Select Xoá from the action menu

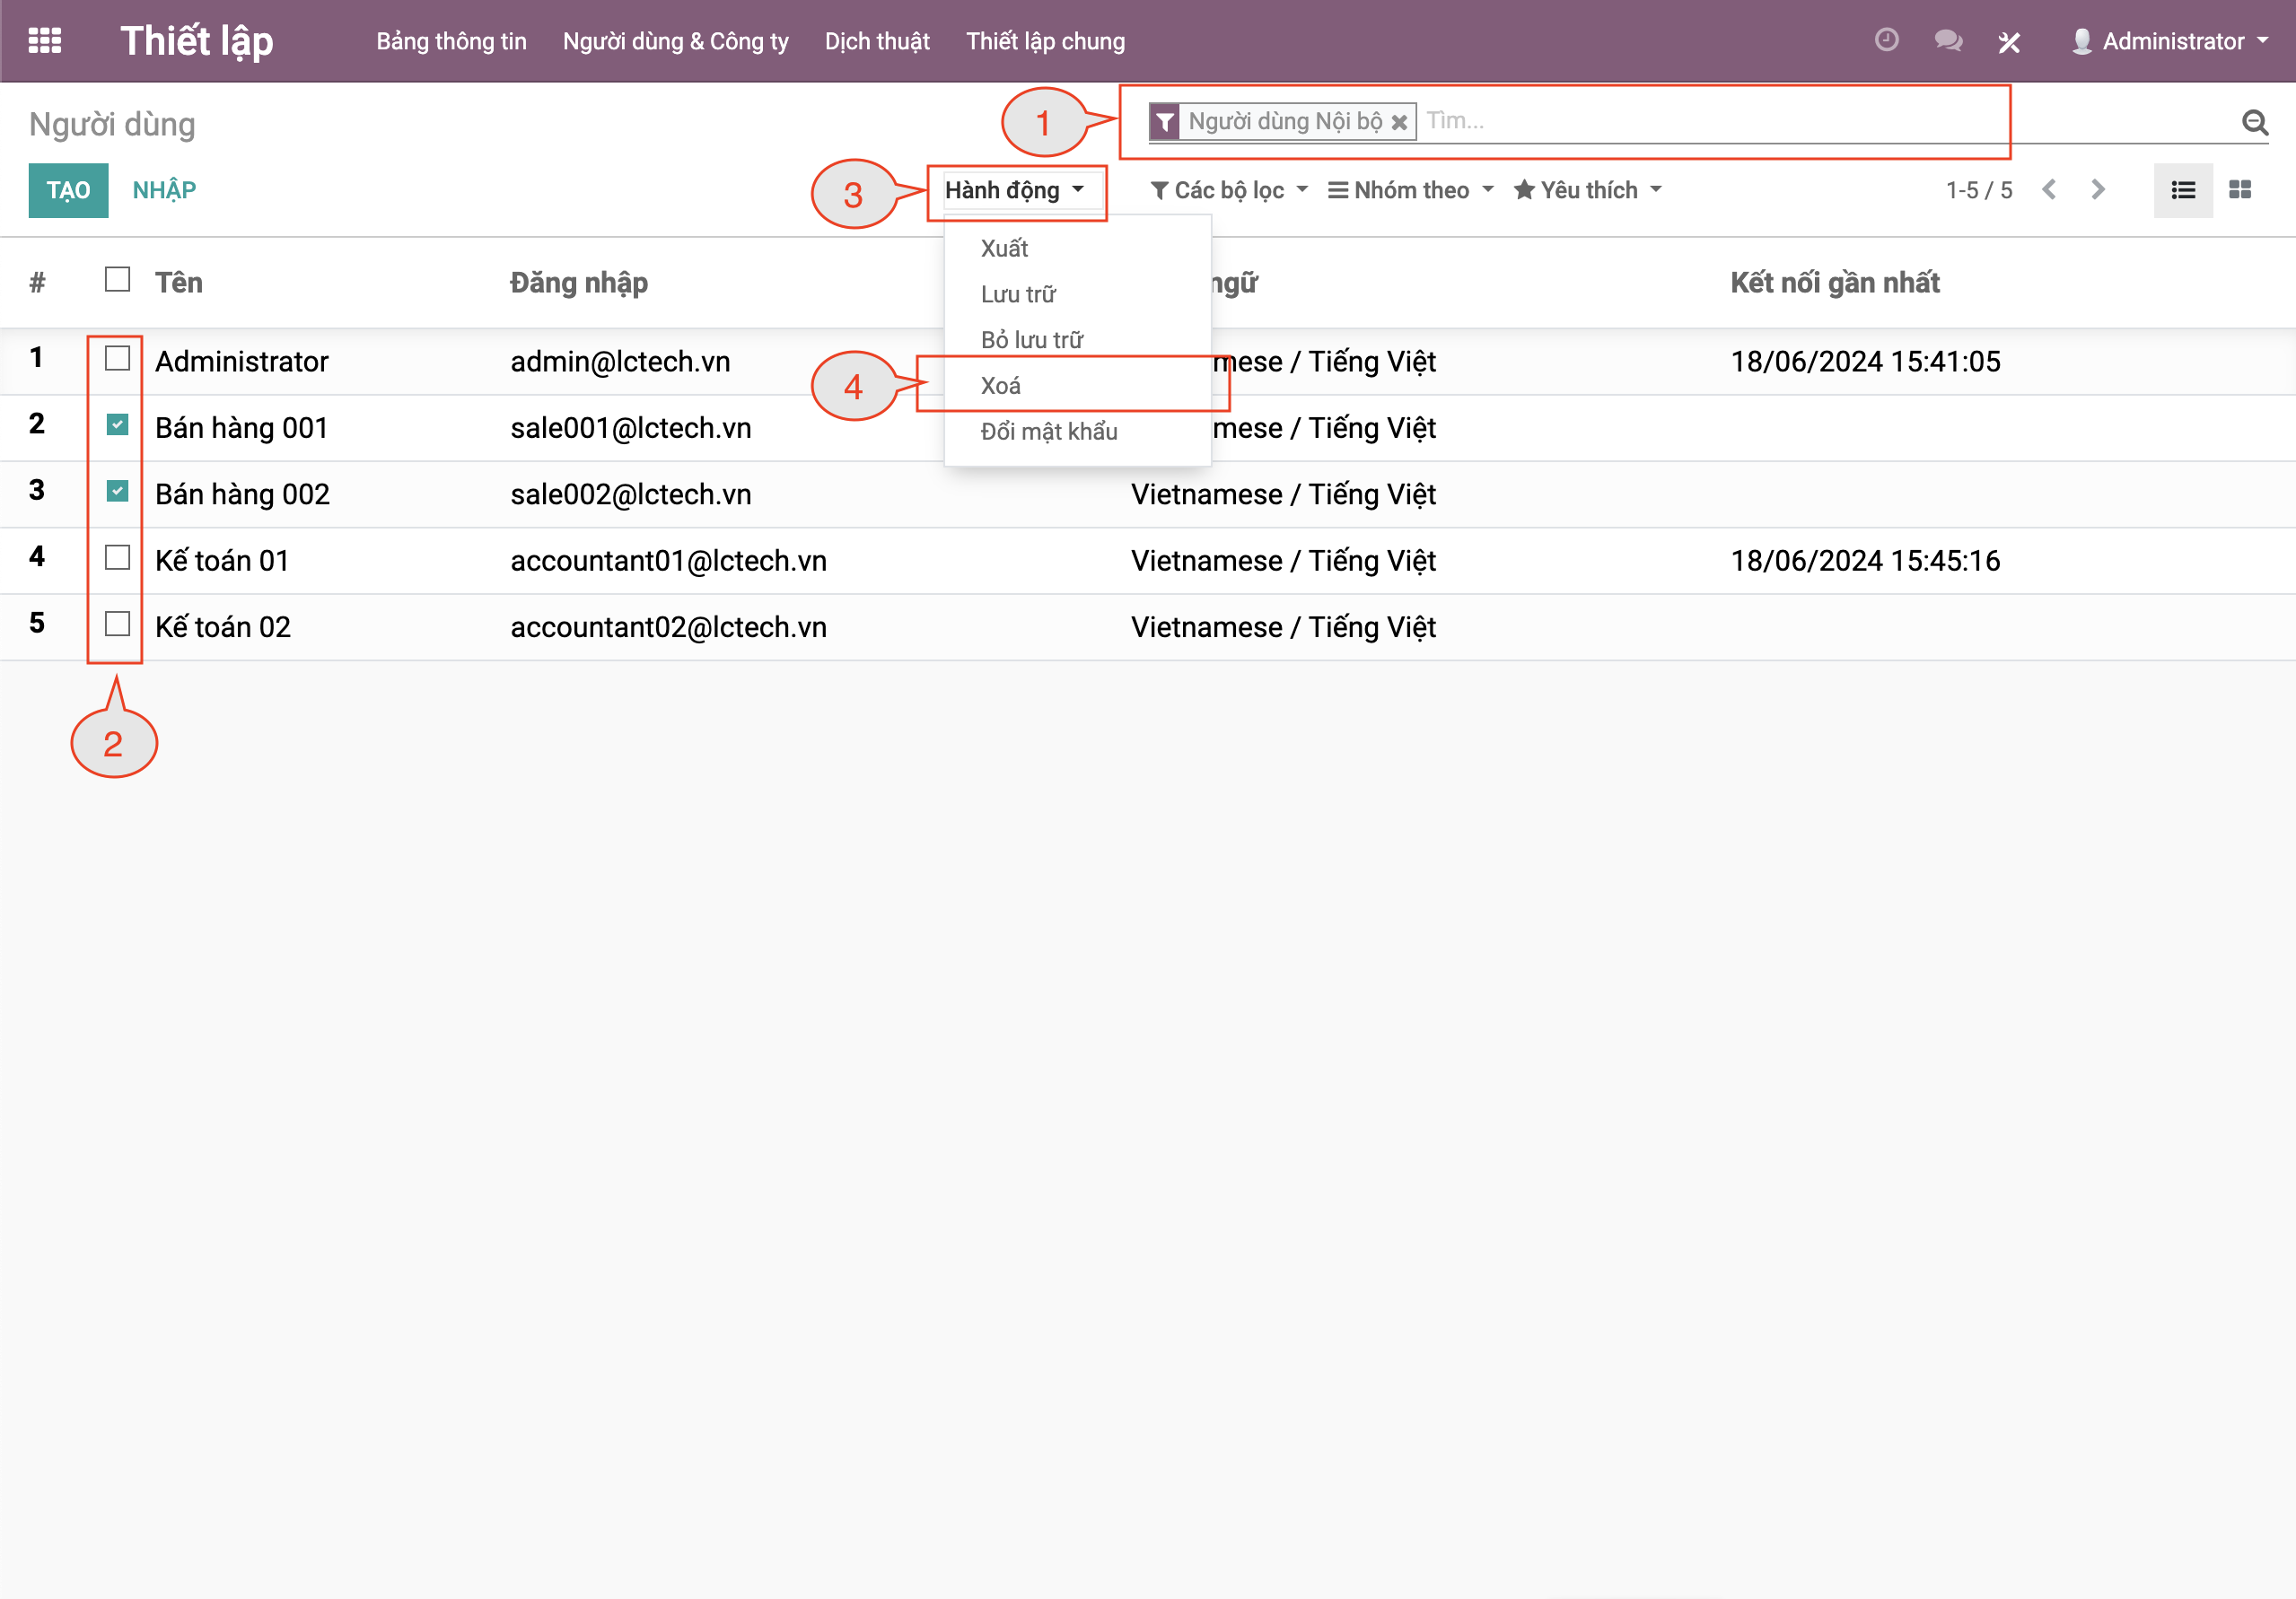tap(1001, 386)
